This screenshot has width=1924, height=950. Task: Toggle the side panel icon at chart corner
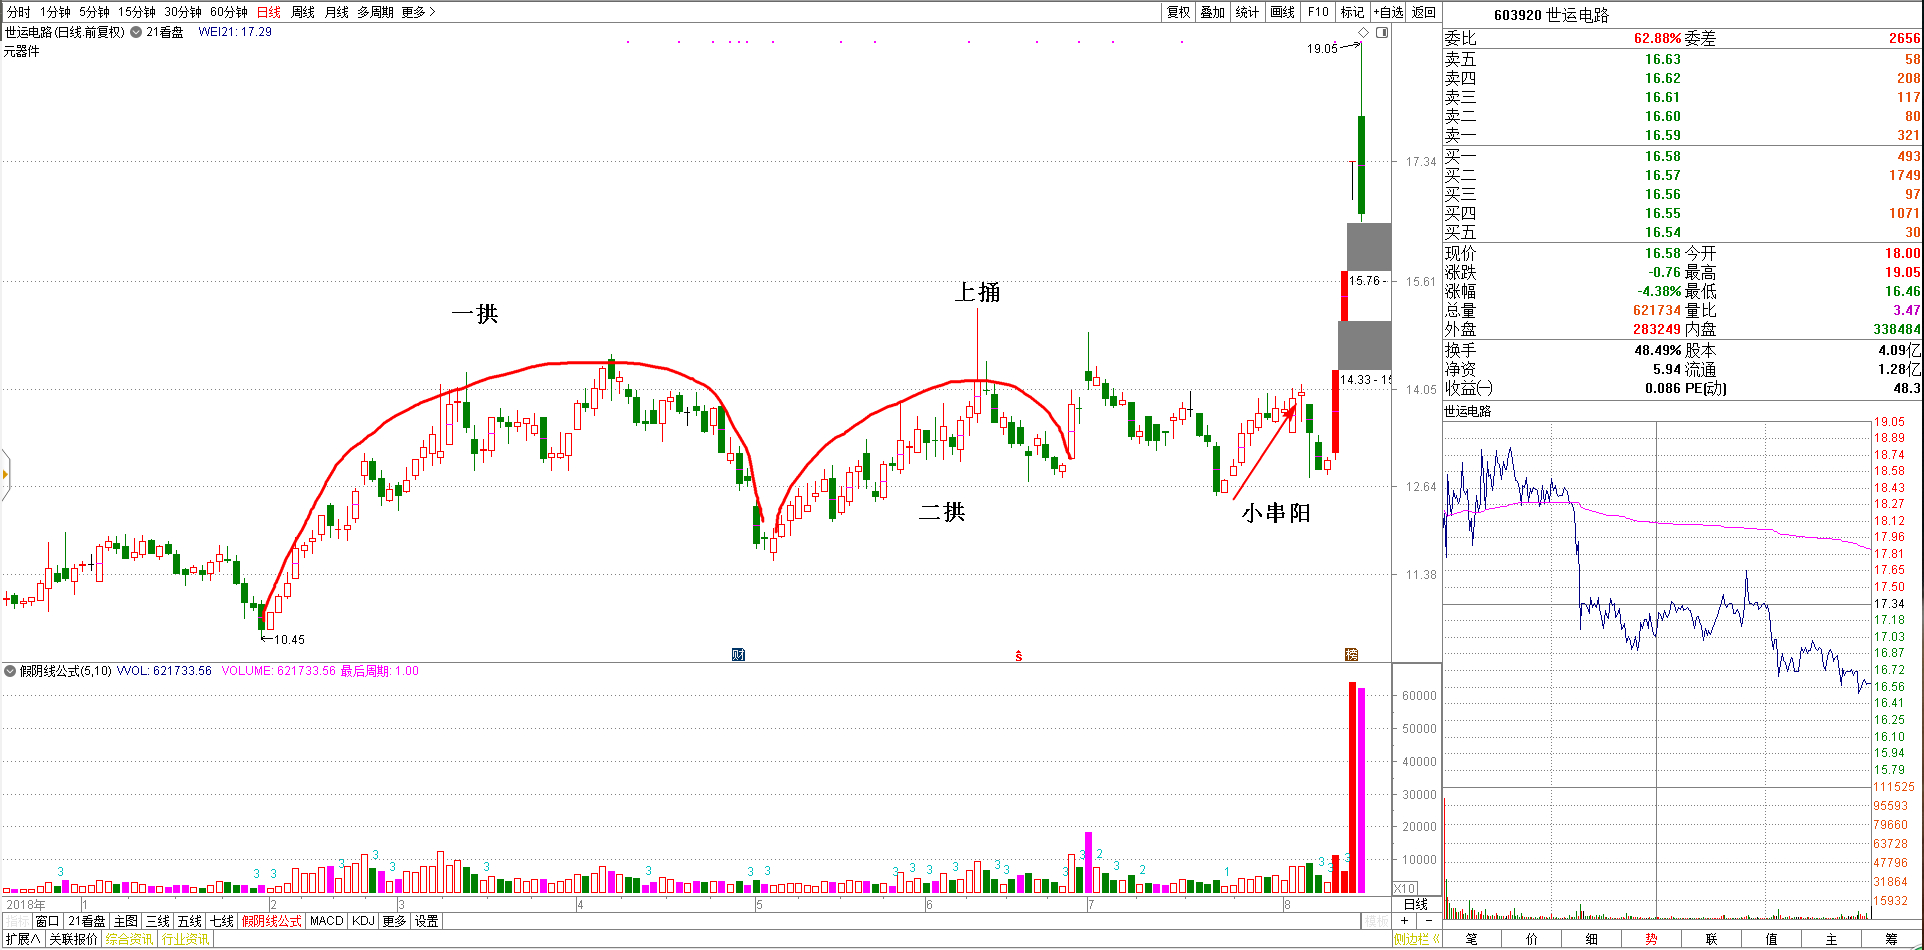1382,33
